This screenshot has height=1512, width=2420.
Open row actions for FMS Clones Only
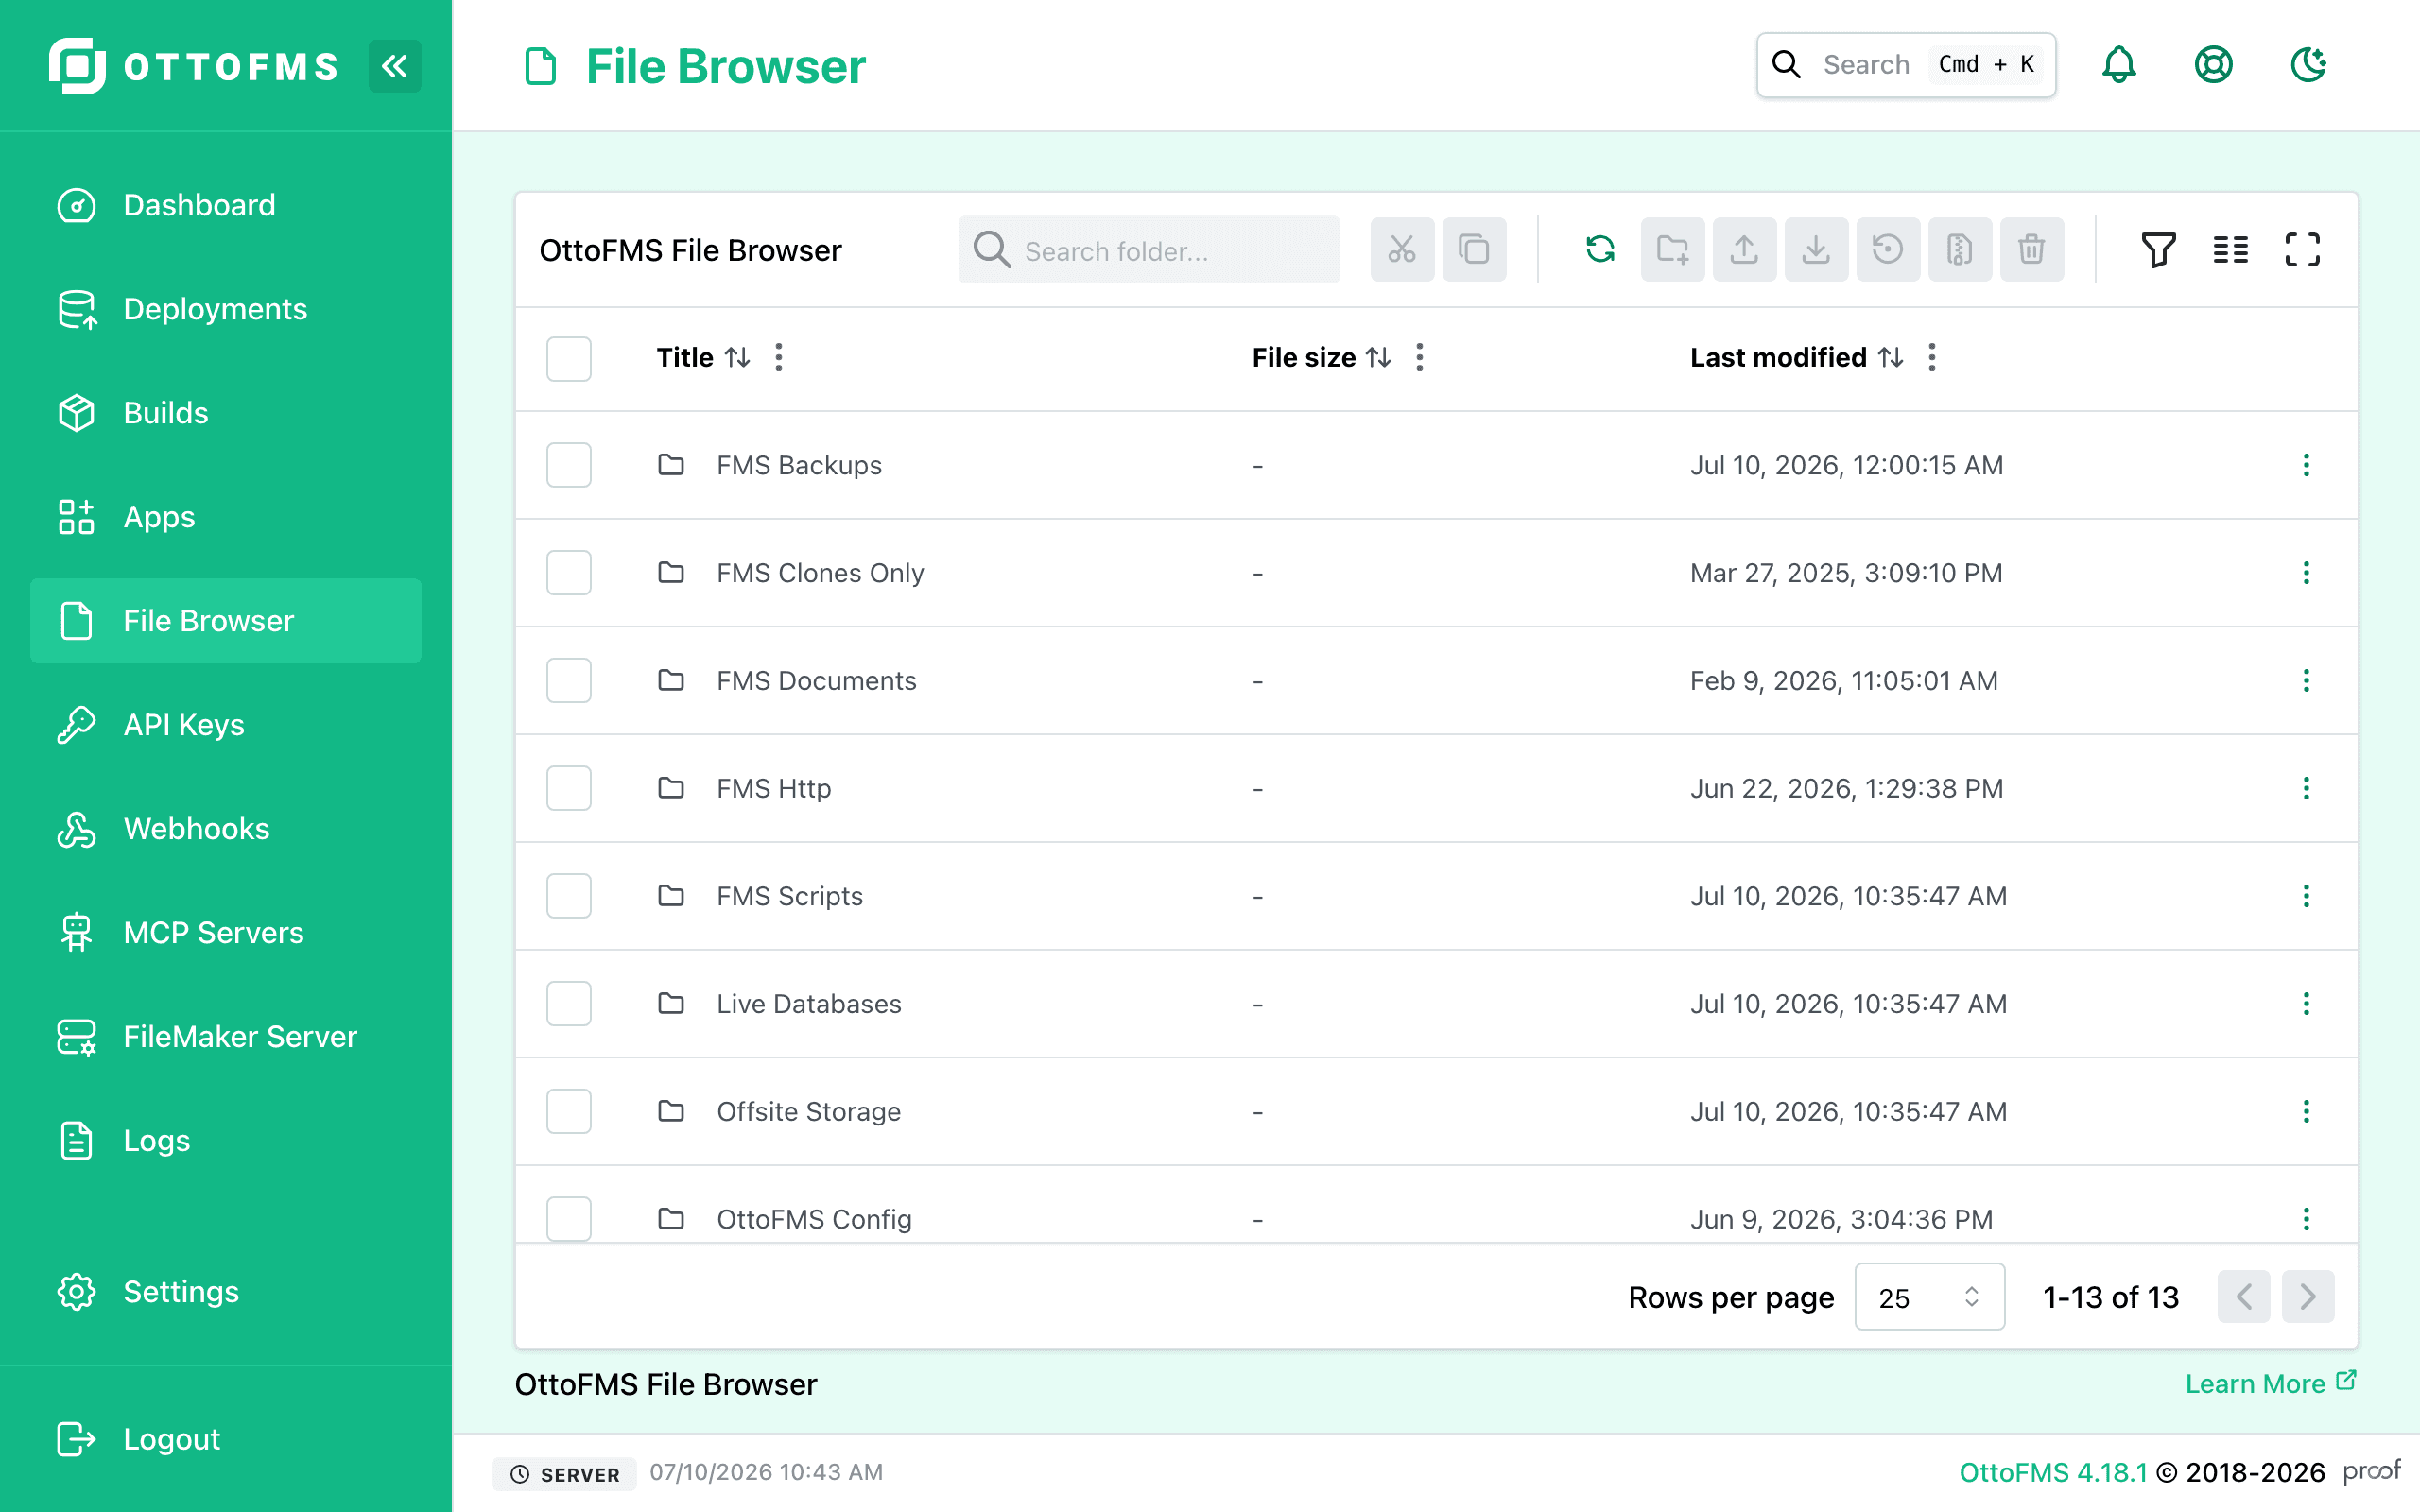(x=2306, y=573)
